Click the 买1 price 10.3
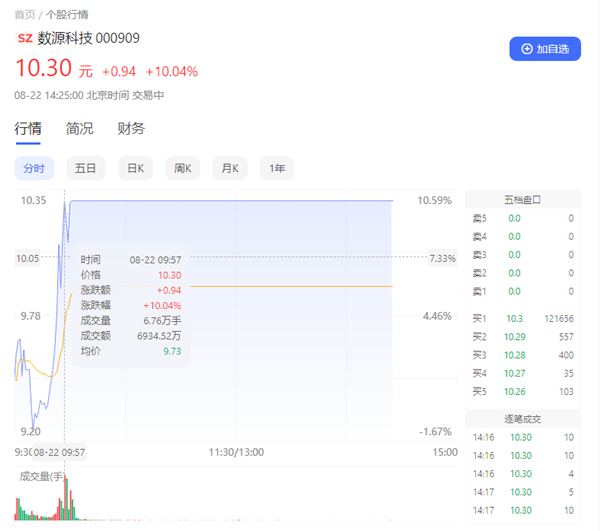 (x=514, y=318)
